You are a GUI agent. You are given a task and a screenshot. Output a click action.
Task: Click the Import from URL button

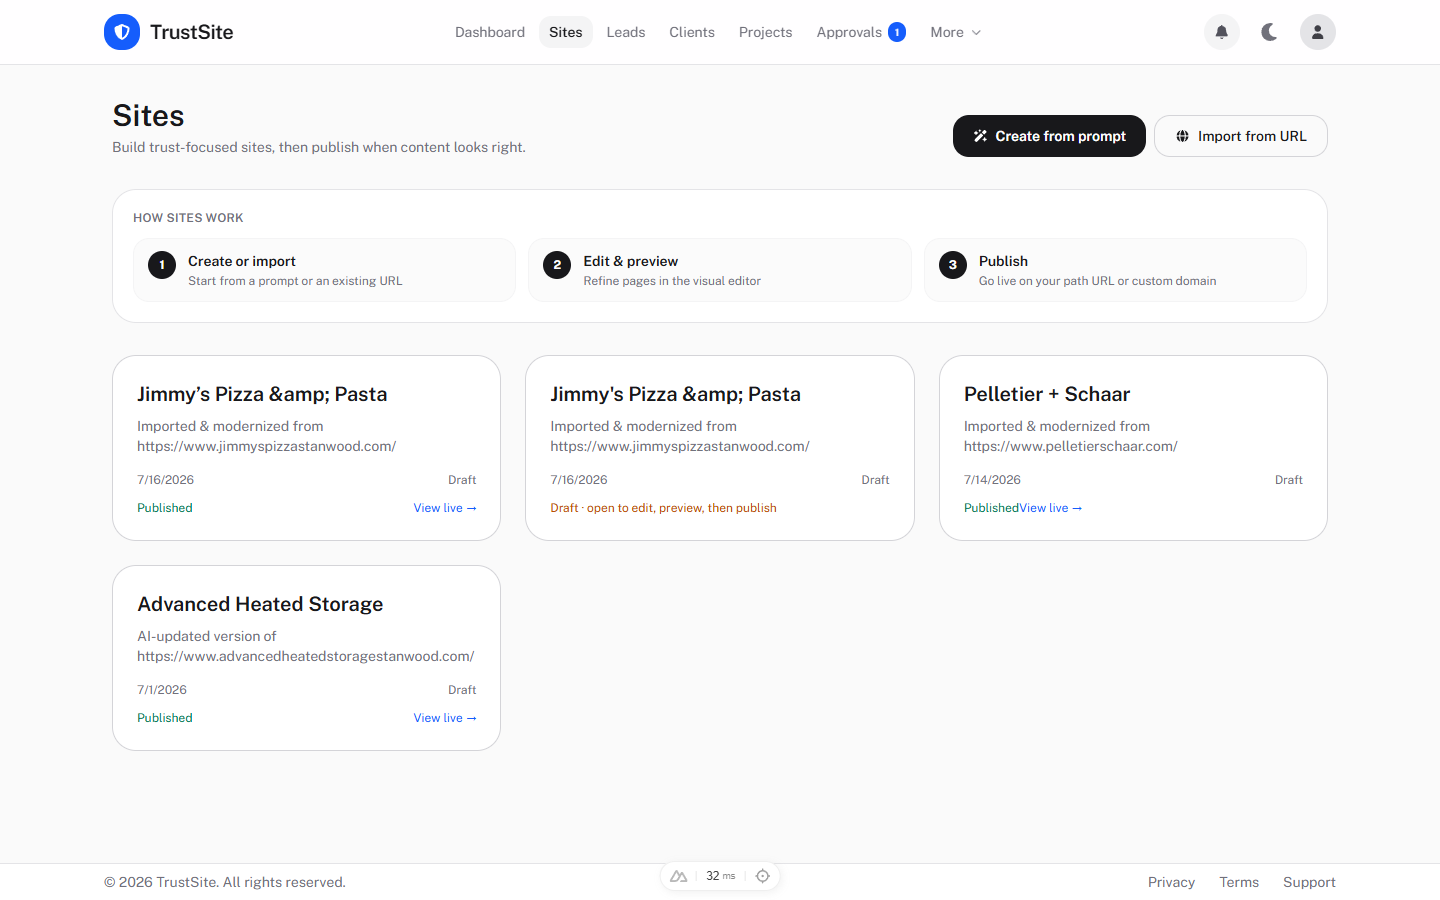(1241, 136)
